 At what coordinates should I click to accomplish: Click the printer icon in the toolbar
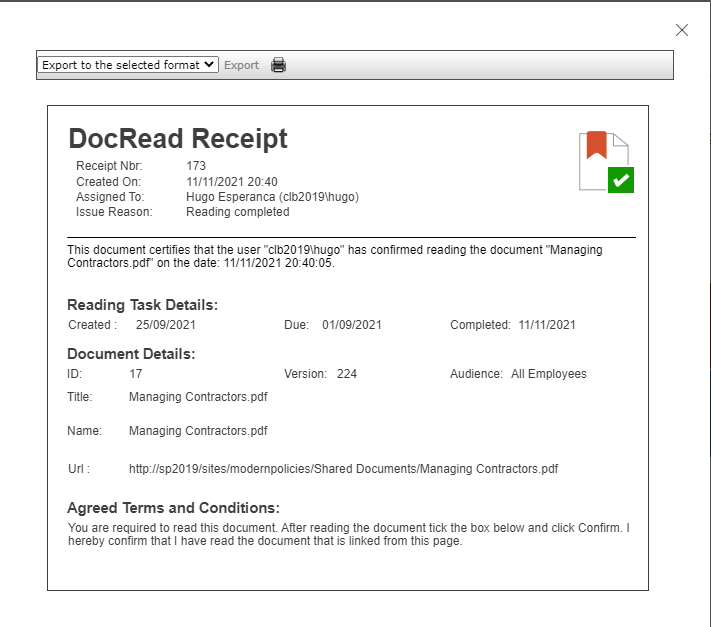coord(278,65)
